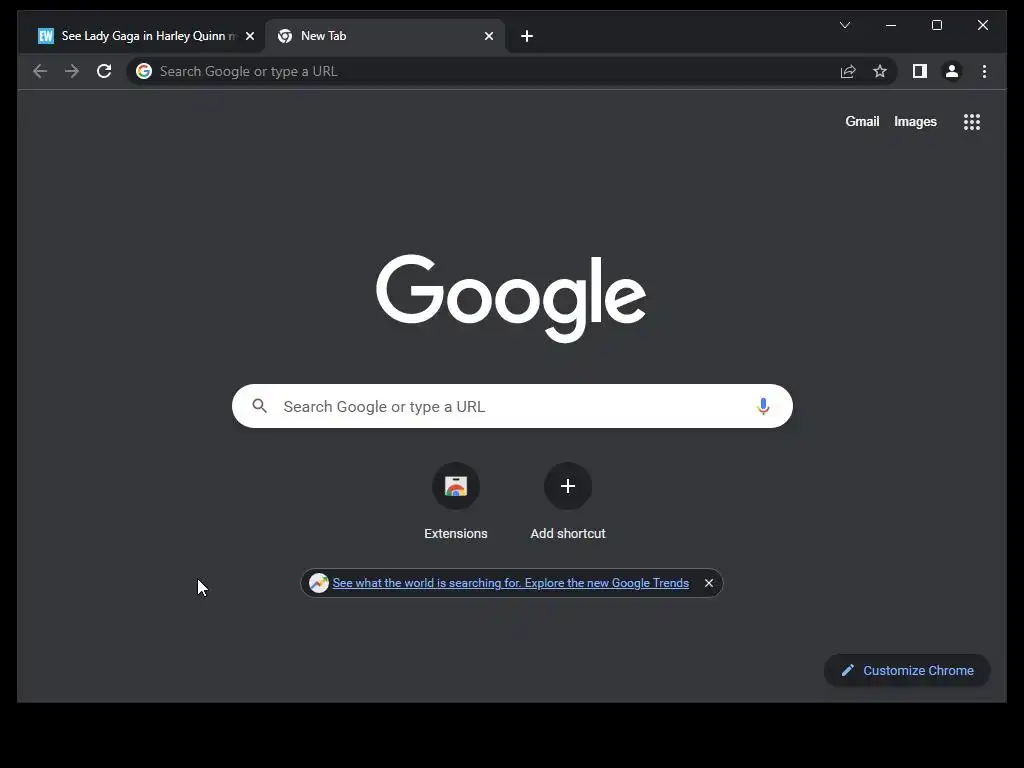Open the Gmail link
The width and height of the screenshot is (1024, 768).
click(x=862, y=121)
